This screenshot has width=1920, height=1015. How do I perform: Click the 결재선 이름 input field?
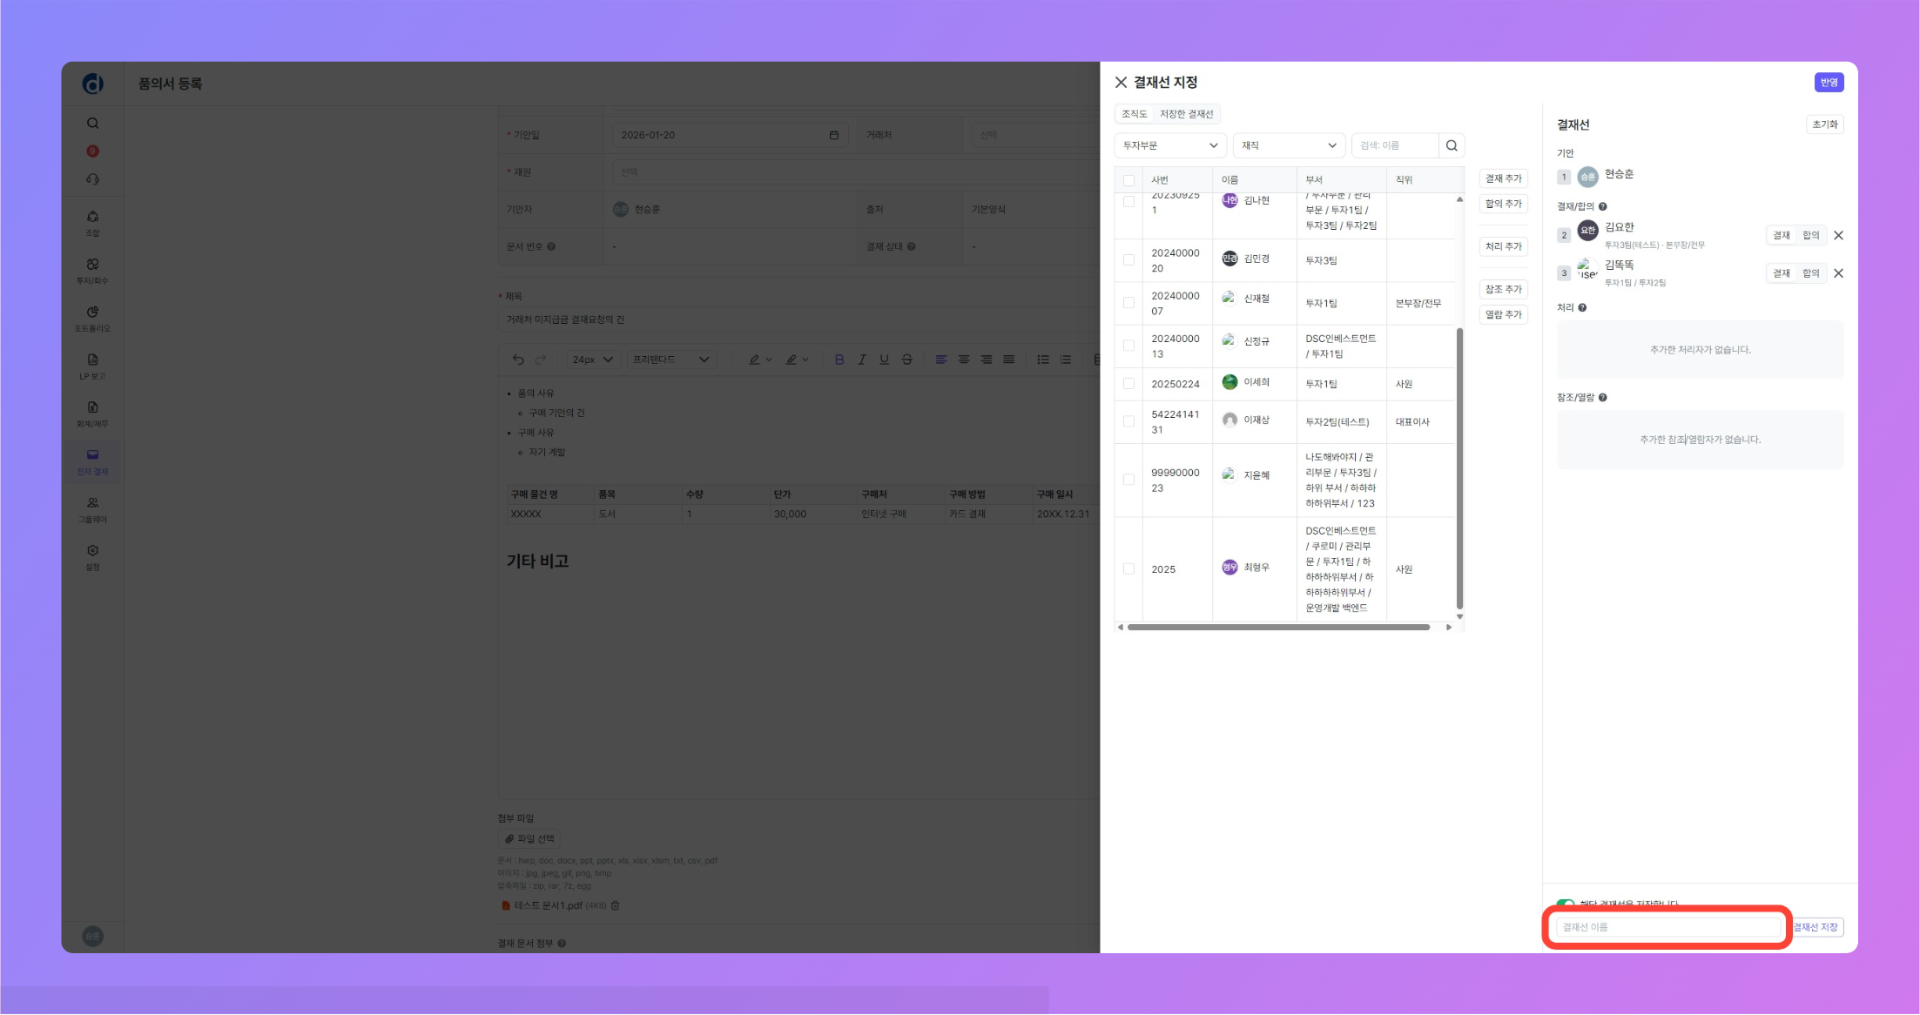point(1668,928)
